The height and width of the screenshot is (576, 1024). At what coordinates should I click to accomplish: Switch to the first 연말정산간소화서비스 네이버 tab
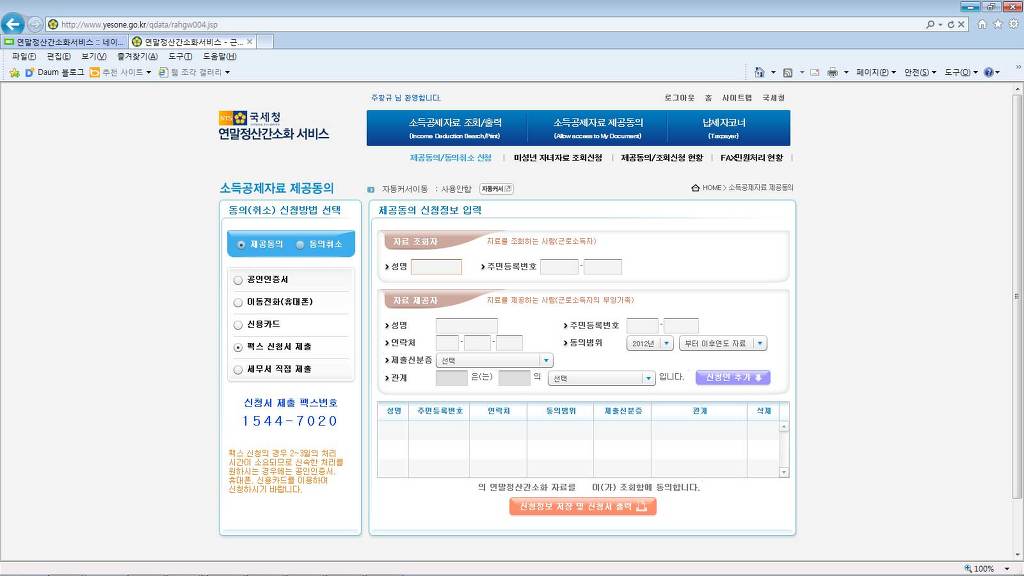click(x=64, y=42)
